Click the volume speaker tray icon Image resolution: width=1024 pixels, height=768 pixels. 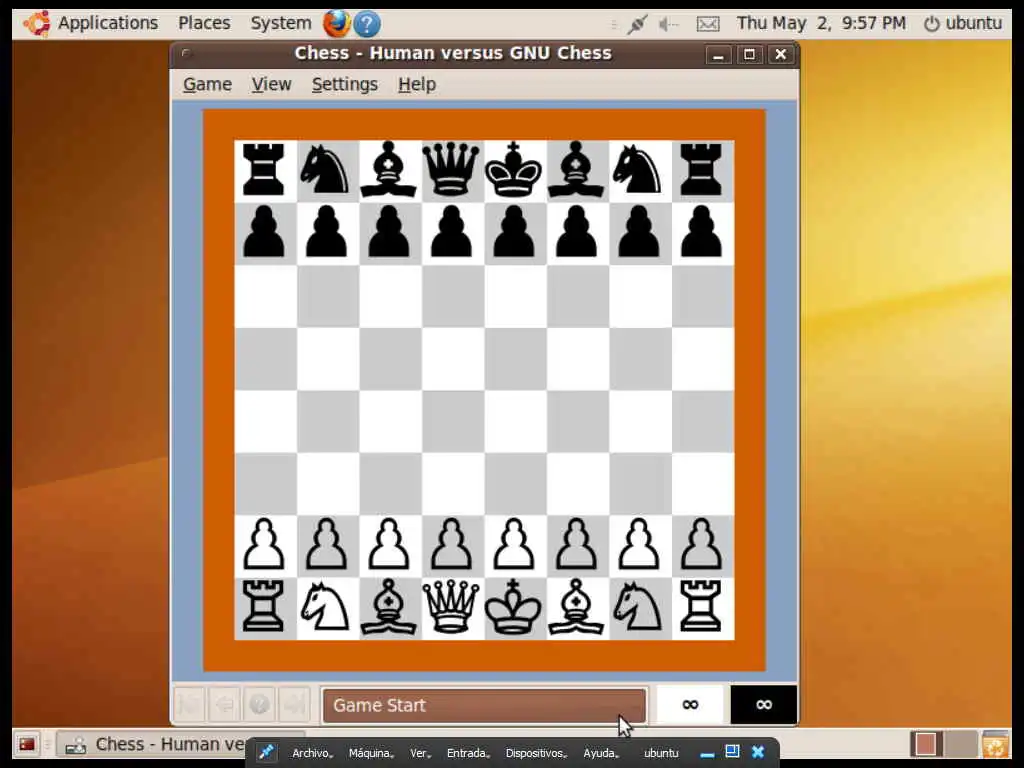click(668, 25)
